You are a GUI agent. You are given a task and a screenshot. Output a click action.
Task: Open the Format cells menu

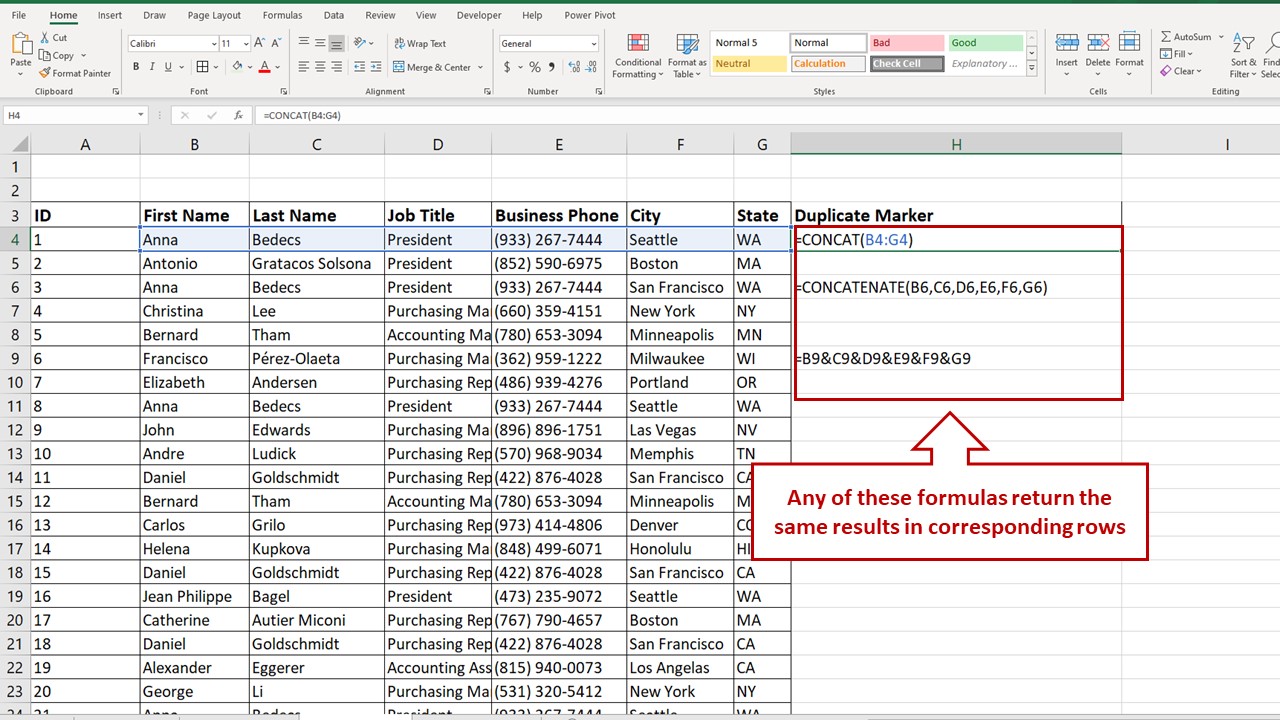(1130, 52)
